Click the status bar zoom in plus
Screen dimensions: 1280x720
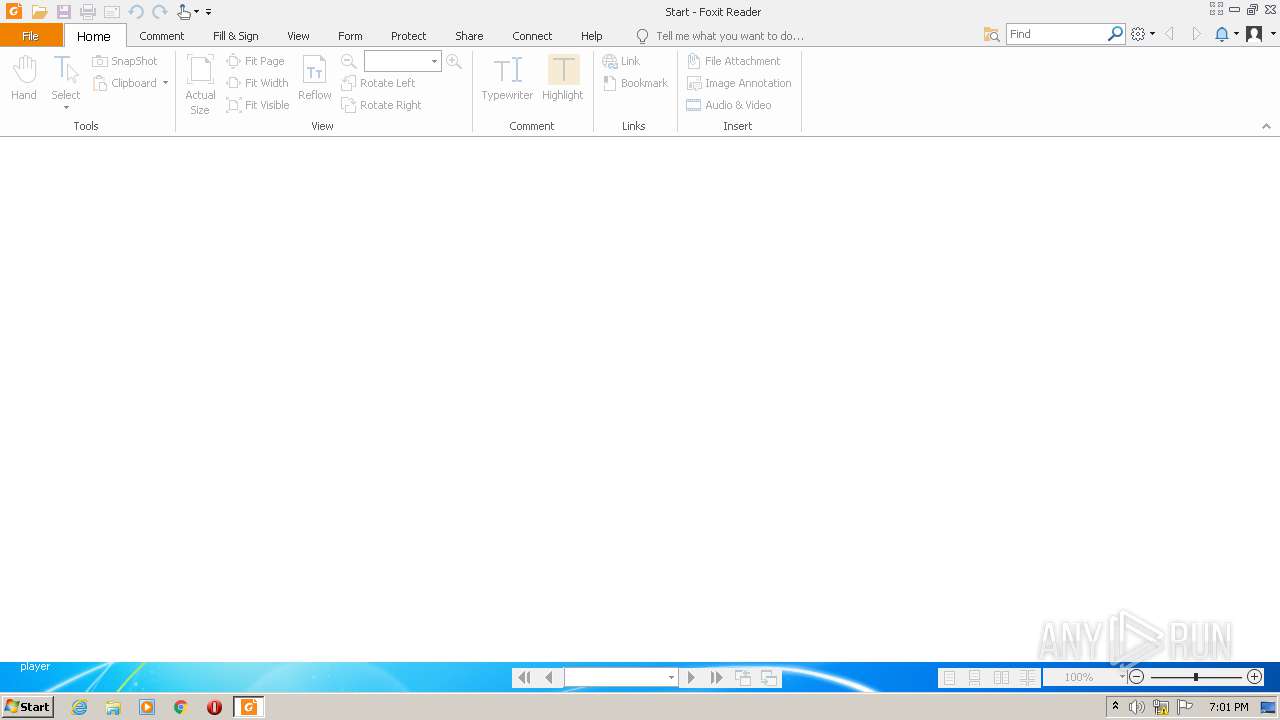tap(1255, 677)
